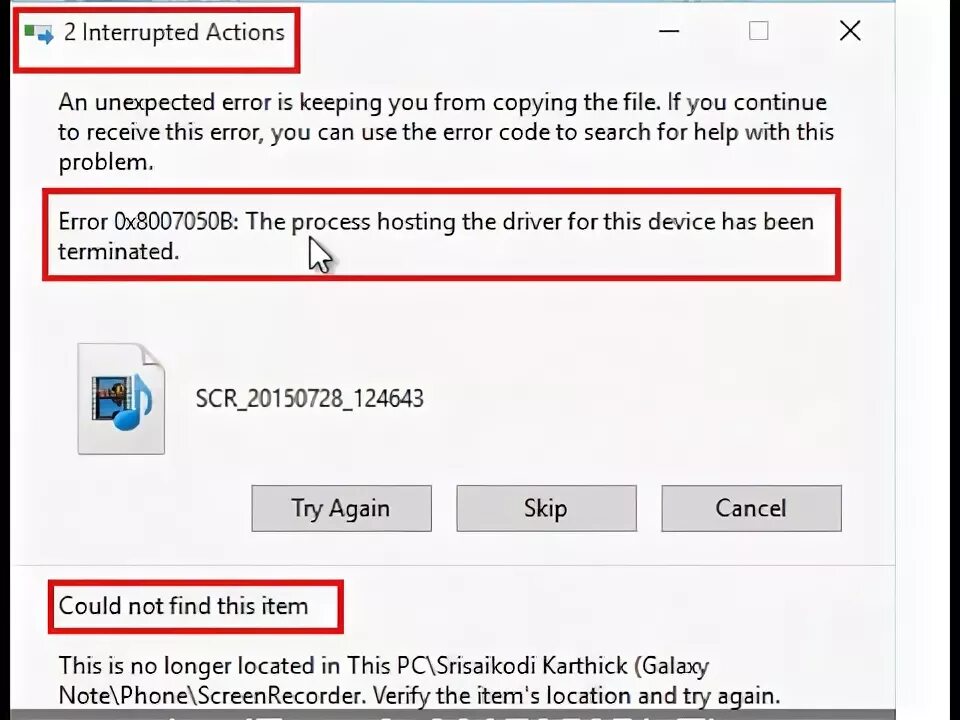Select the "Could not find this item" heading

click(183, 606)
